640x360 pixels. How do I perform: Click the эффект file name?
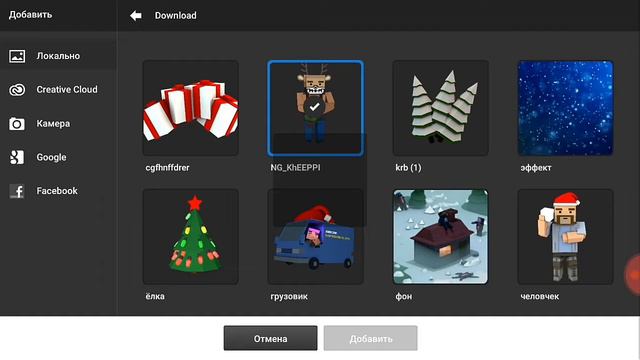(x=536, y=168)
